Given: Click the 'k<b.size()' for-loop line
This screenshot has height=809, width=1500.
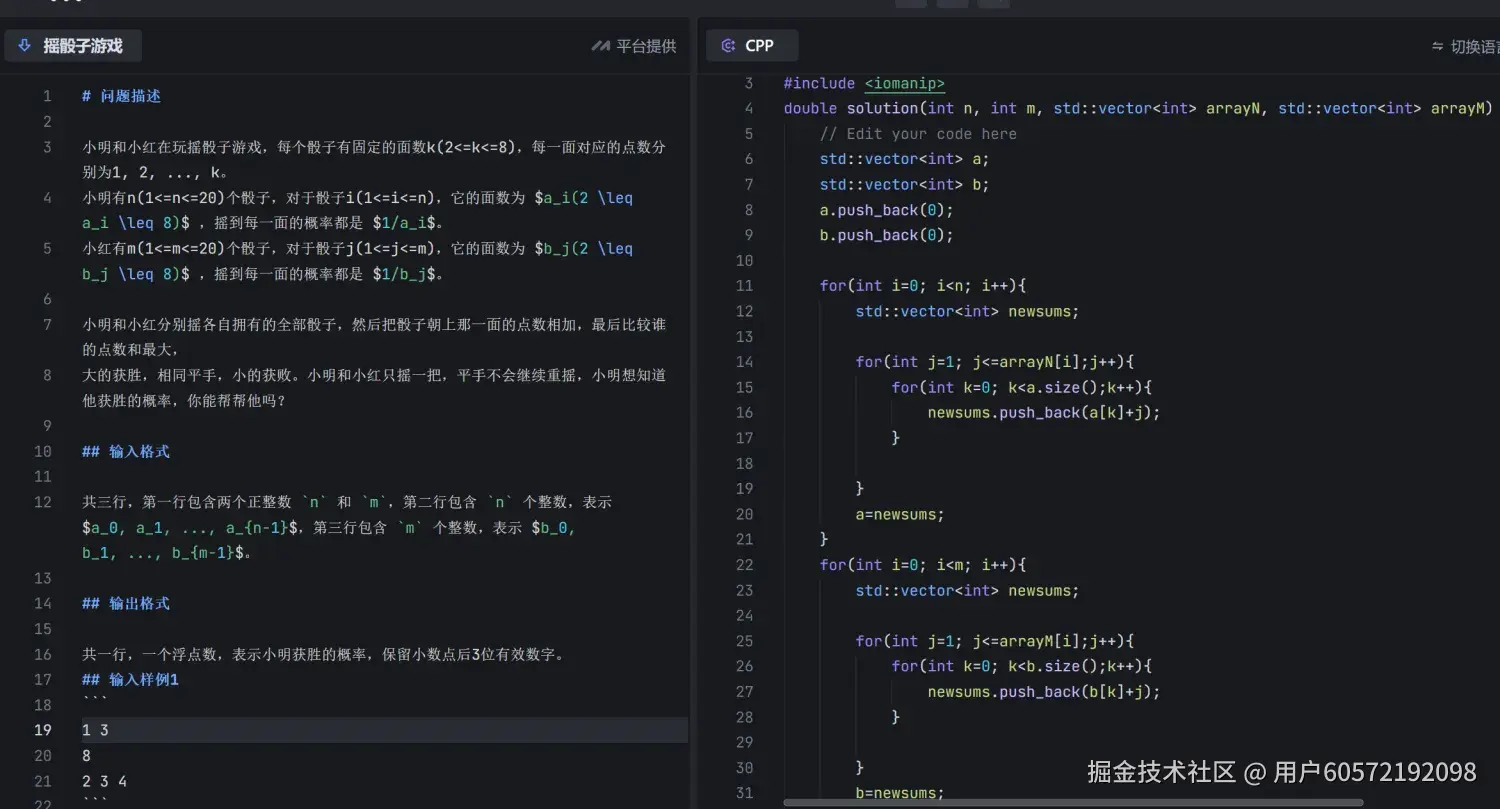Looking at the screenshot, I should point(1022,666).
